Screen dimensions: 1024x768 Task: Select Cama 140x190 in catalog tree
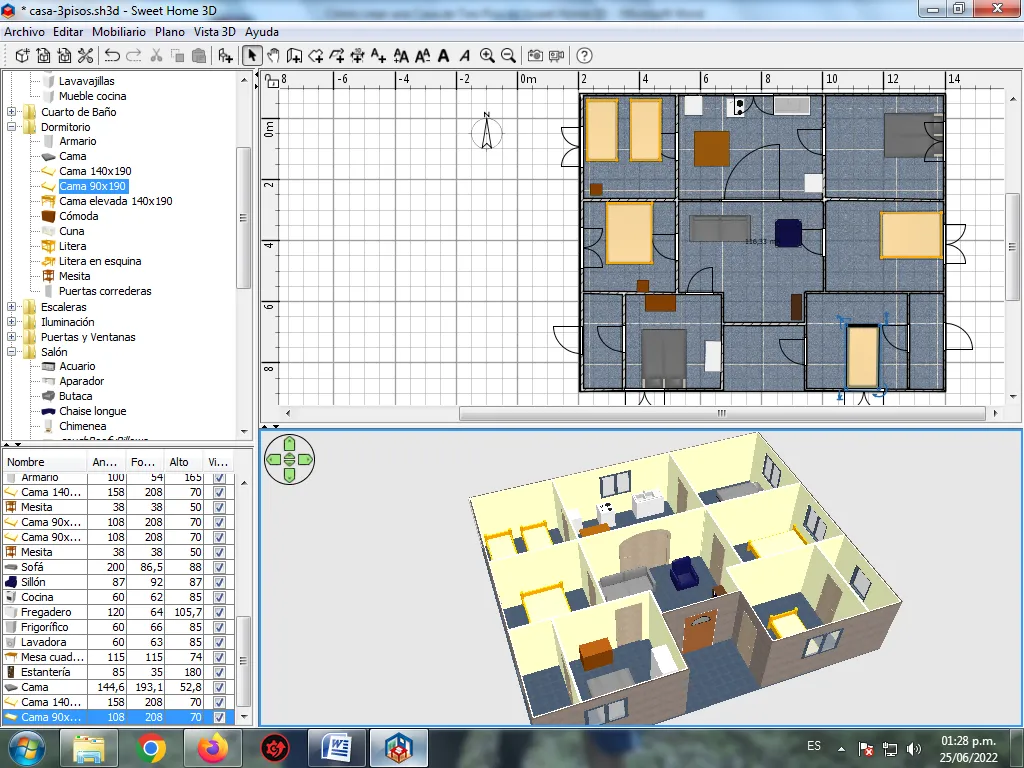click(x=95, y=171)
